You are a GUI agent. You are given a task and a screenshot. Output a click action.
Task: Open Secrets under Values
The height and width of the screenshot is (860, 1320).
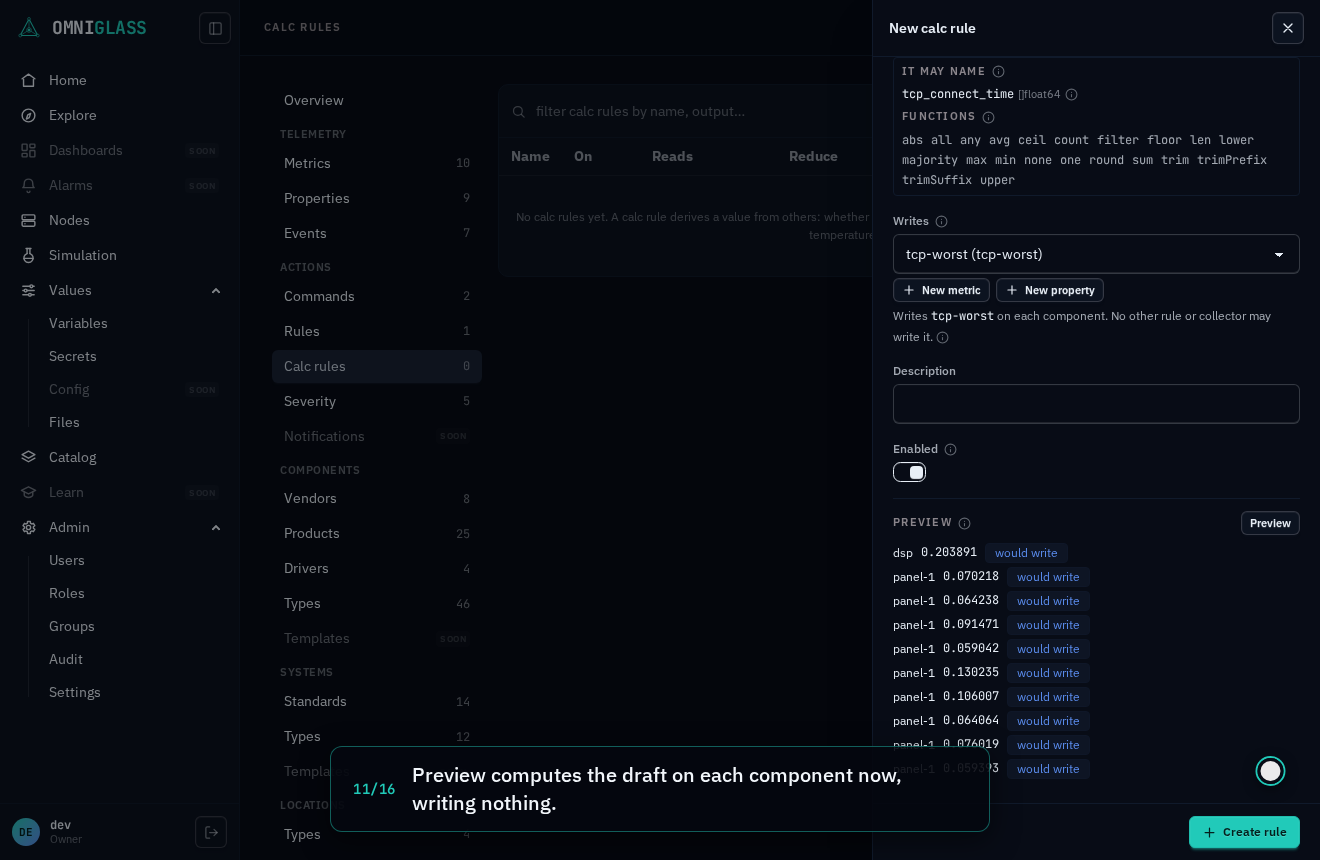click(x=73, y=356)
